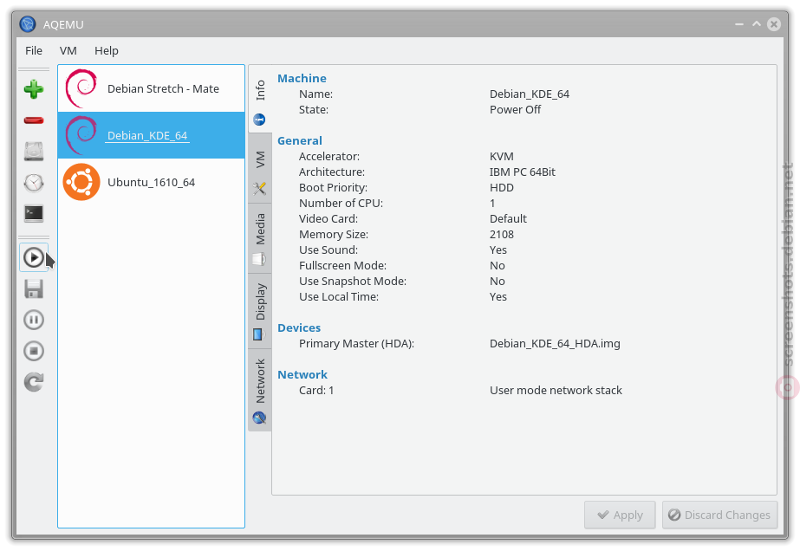Screen dimensions: 800x551
Task: Reset VM with circular arrow icon
Action: (34, 382)
